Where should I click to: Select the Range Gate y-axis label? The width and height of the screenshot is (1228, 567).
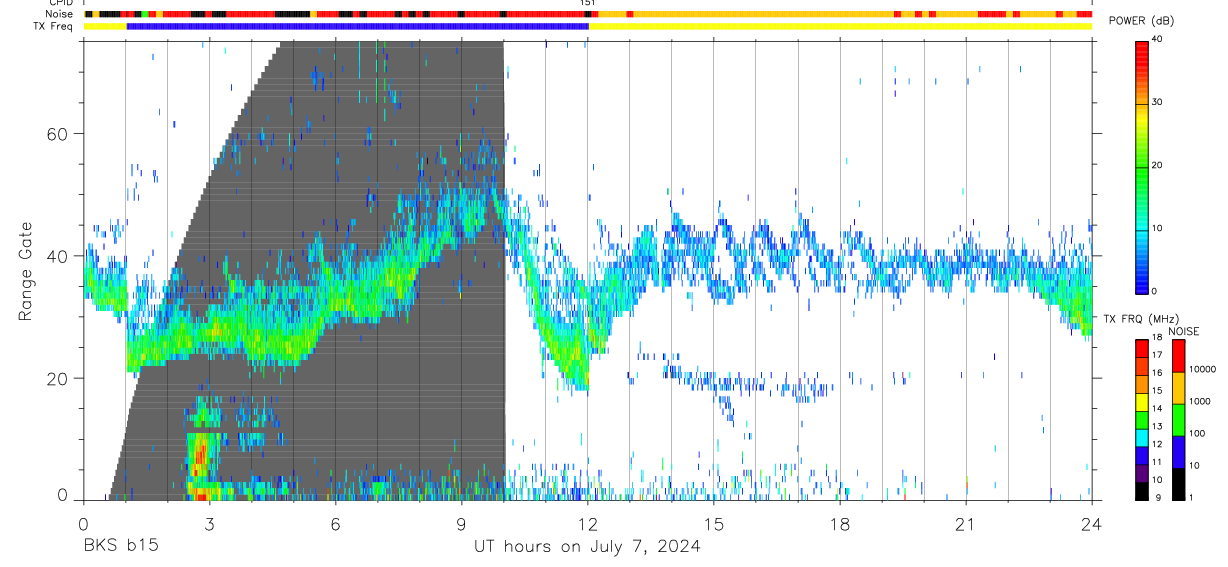(27, 270)
